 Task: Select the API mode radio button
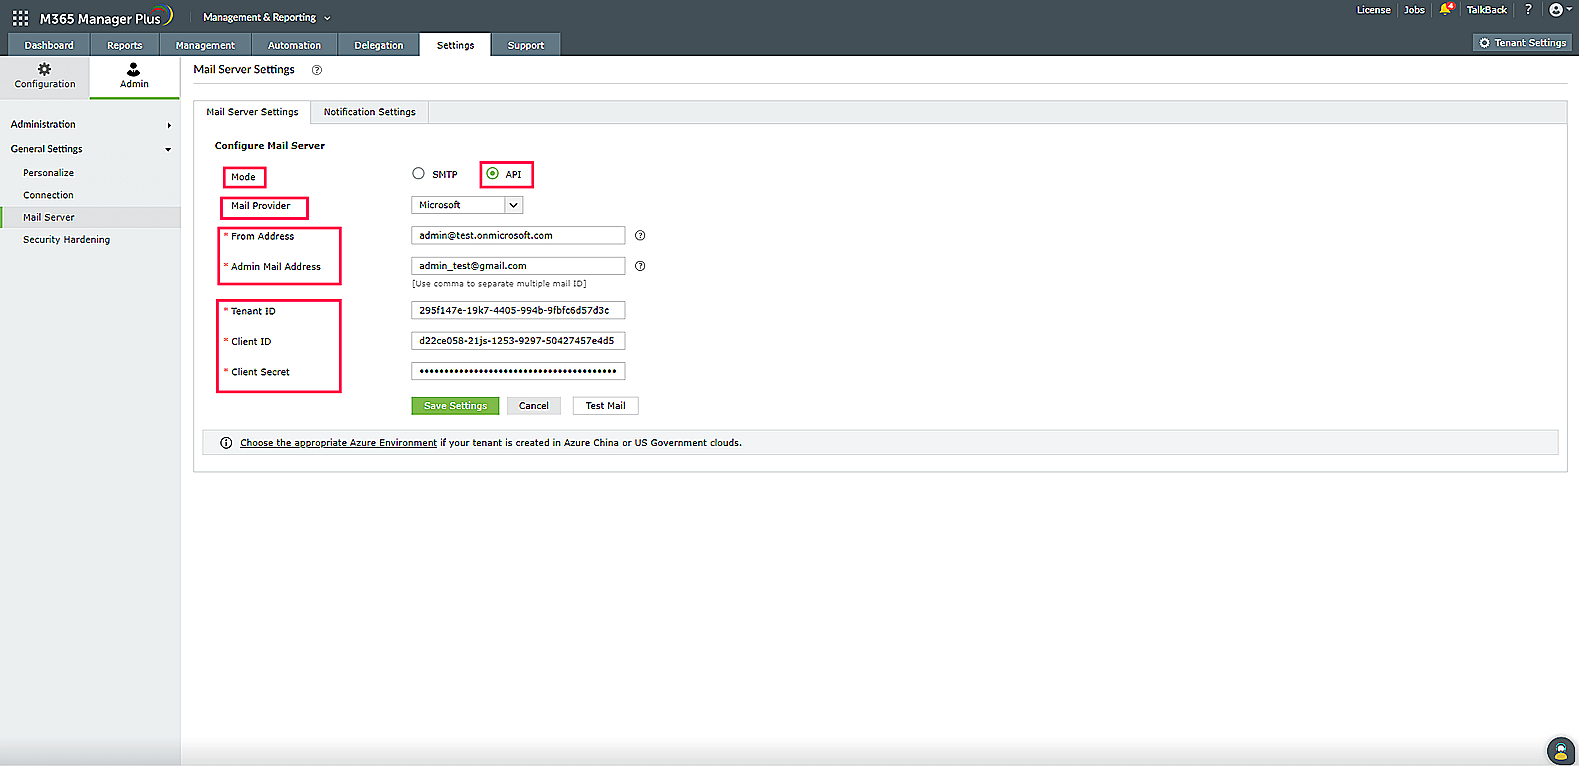coord(492,174)
